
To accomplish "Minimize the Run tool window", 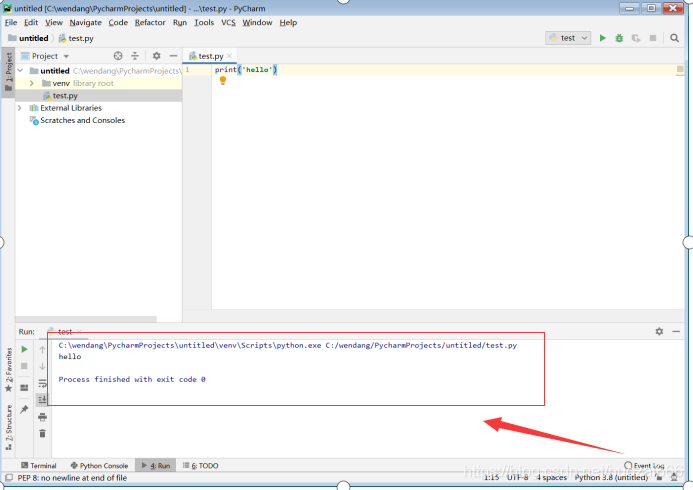I will (x=676, y=331).
